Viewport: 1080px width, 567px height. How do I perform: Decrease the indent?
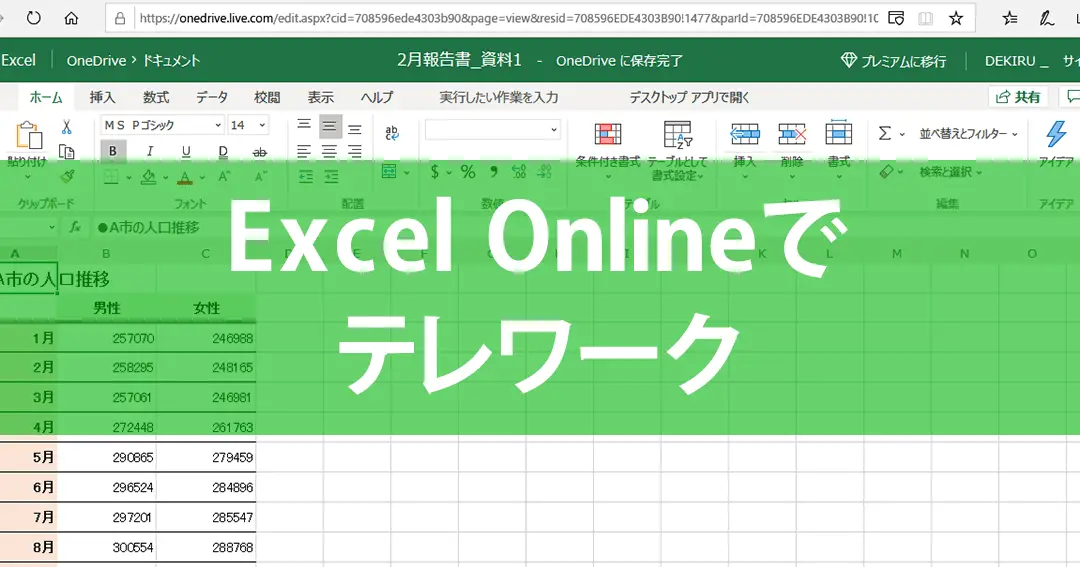(307, 177)
